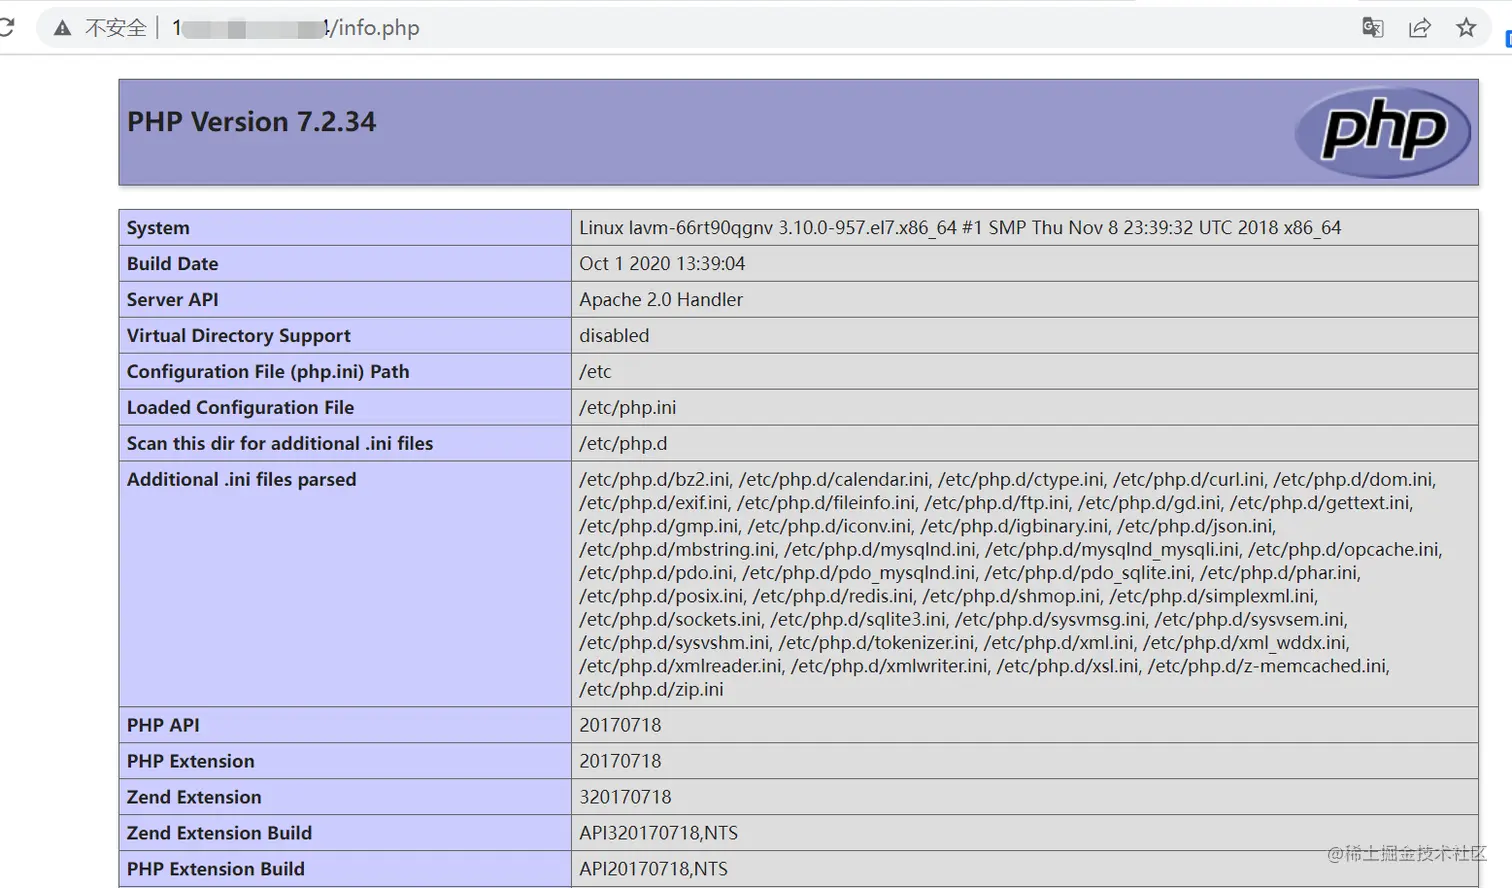Click the Additional .ini files parsed label
Screen dimensions: 1512x888
coord(241,480)
